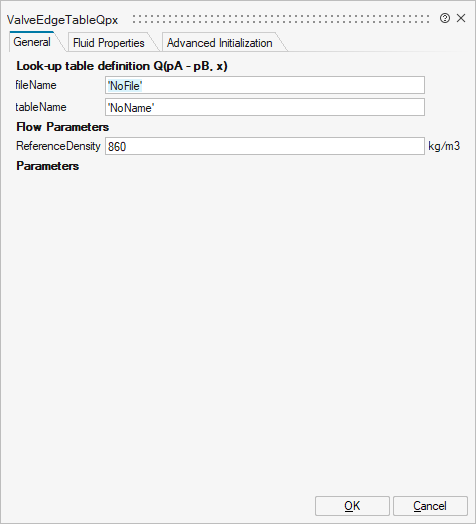Click the Parameters section heading
This screenshot has width=476, height=524.
47,166
